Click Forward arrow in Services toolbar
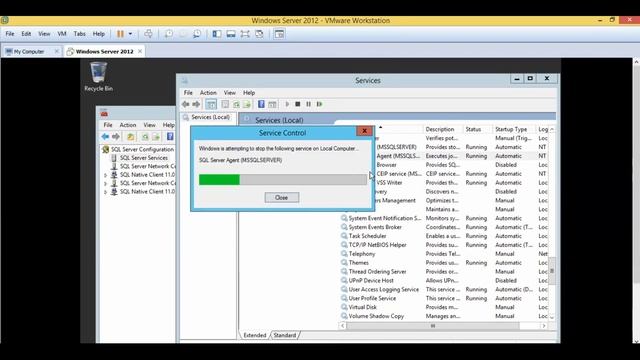 [x=196, y=104]
